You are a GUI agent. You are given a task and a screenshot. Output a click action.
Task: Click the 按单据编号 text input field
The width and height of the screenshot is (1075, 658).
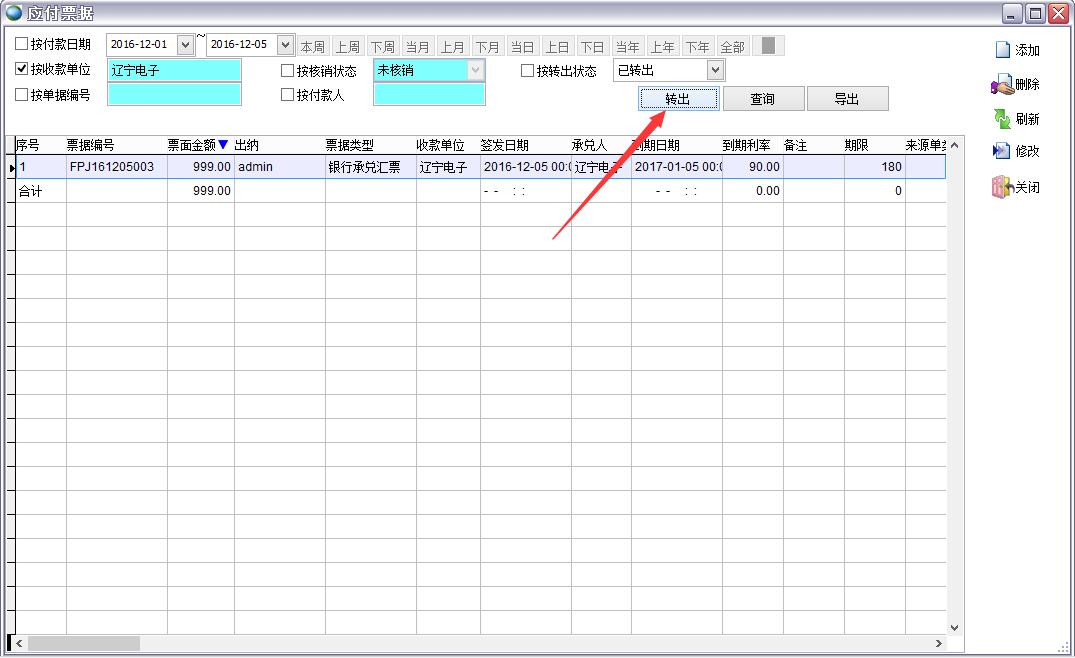point(174,95)
